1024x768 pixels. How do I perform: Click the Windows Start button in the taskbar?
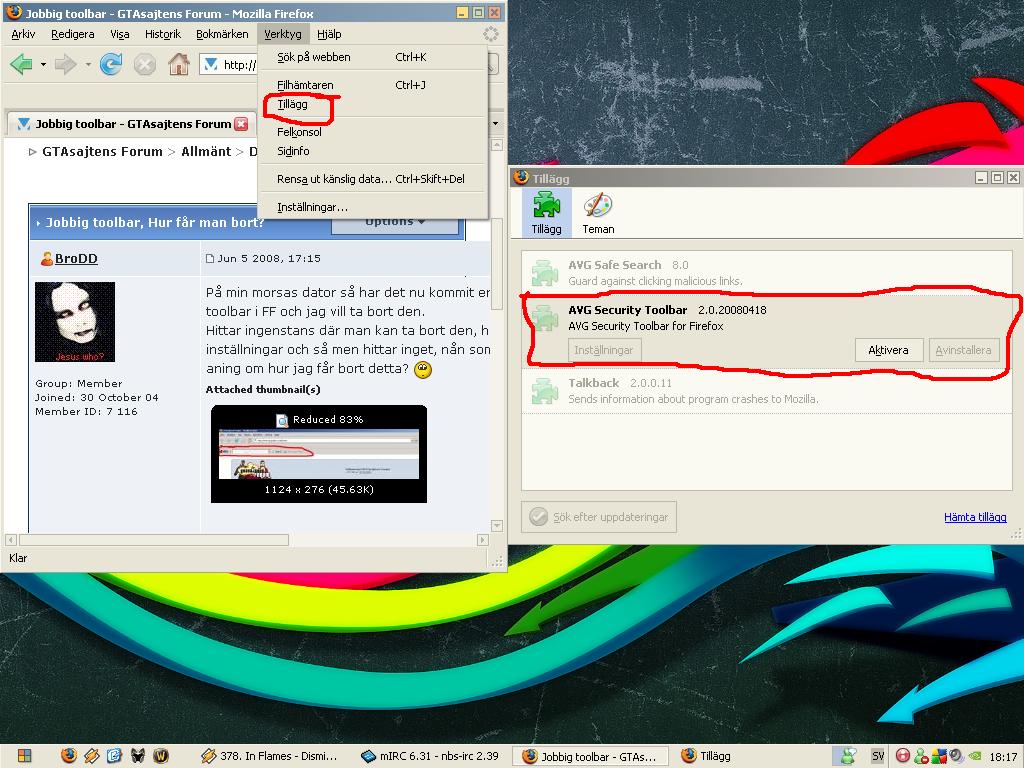tap(24, 756)
